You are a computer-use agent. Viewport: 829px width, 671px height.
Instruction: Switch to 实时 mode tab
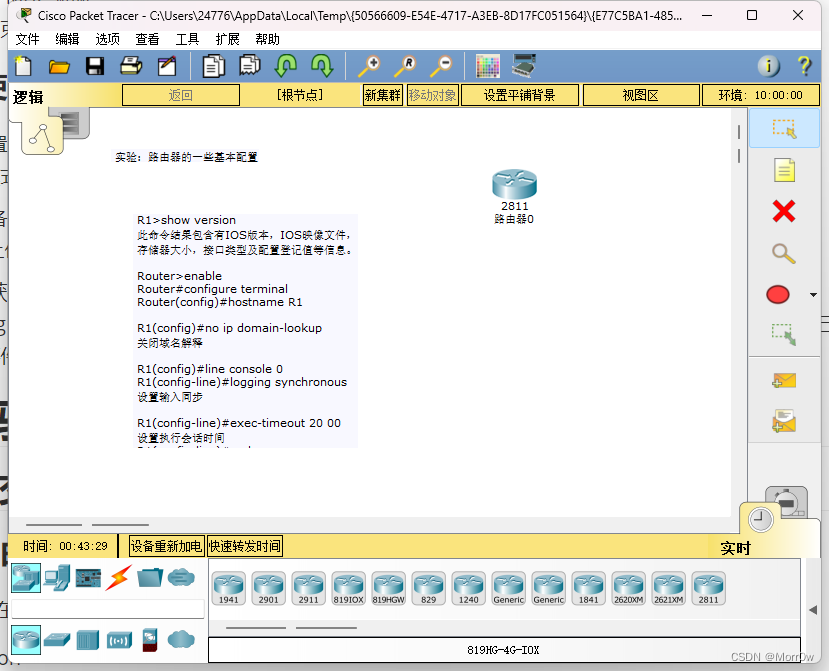click(x=735, y=548)
